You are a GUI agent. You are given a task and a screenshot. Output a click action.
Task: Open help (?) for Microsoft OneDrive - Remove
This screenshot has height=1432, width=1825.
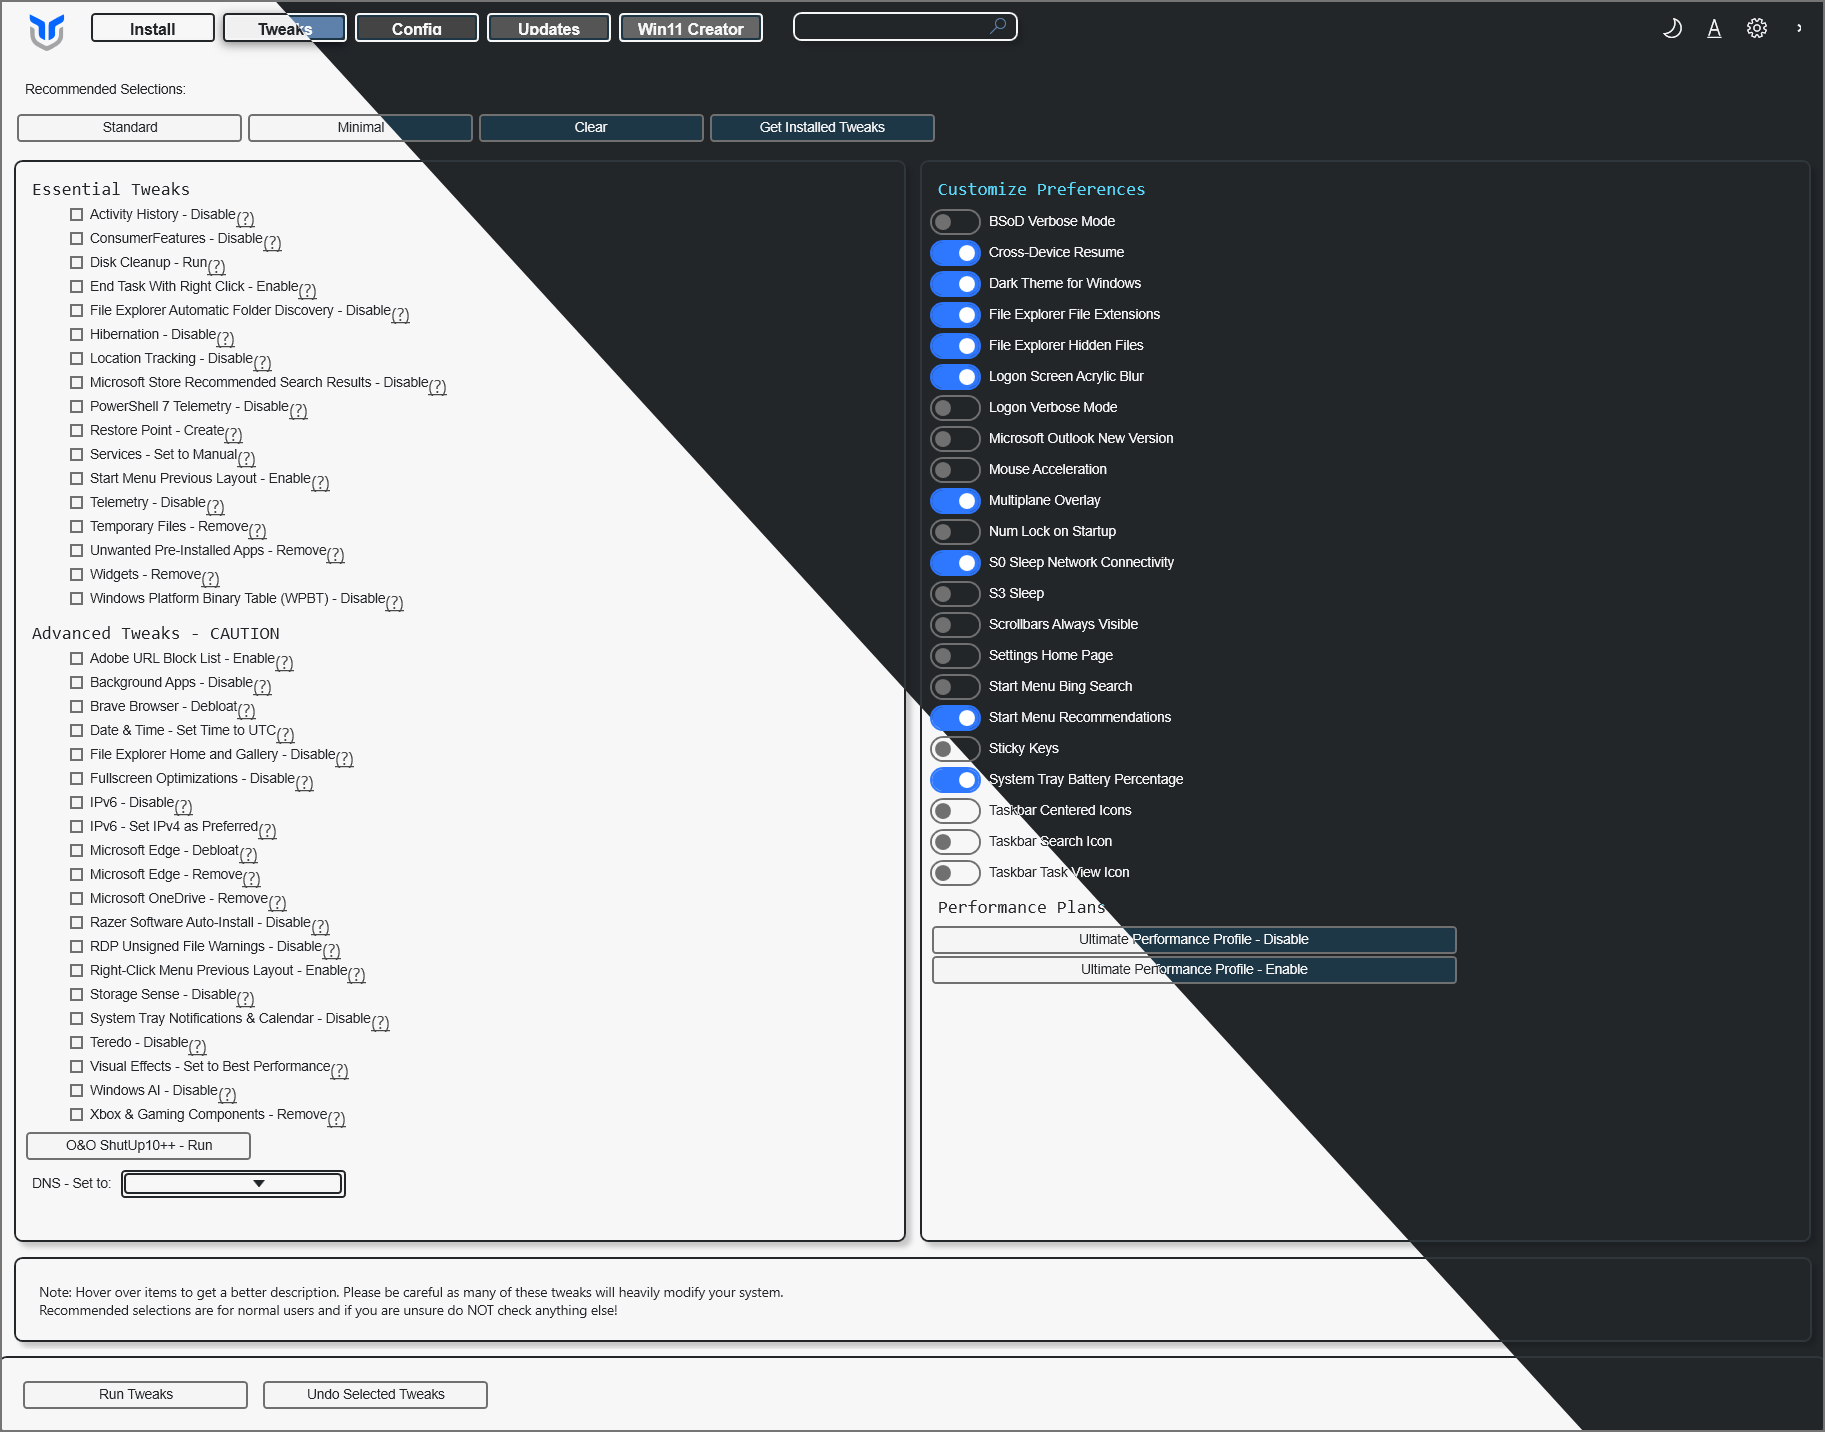pyautogui.click(x=278, y=902)
